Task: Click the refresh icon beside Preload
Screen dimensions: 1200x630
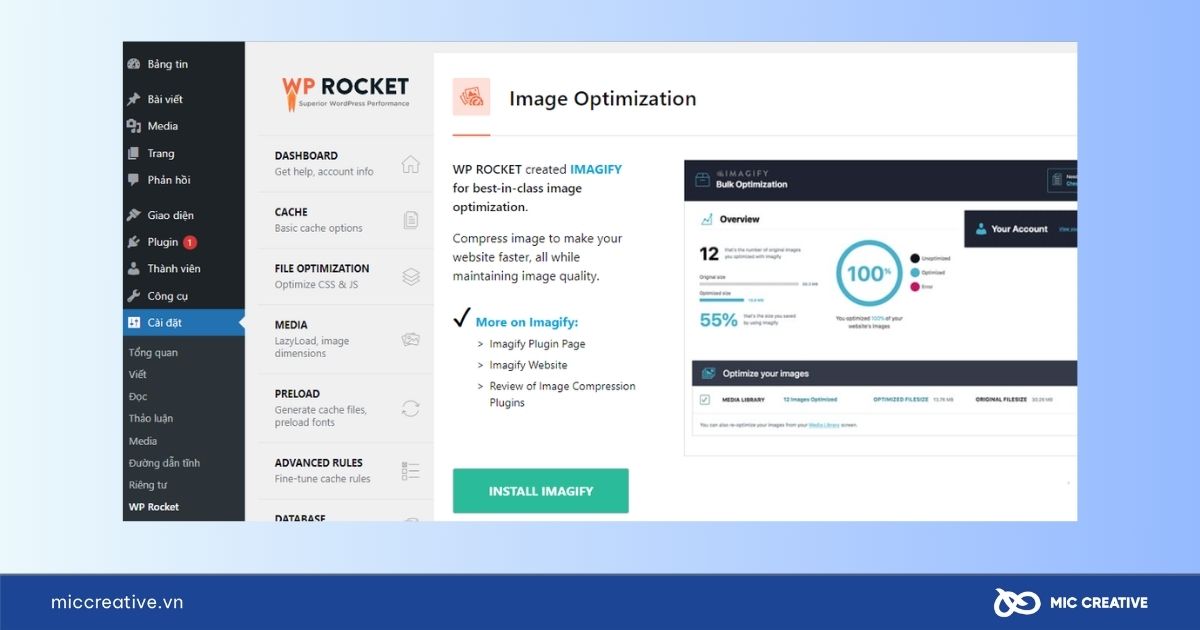Action: pyautogui.click(x=410, y=408)
